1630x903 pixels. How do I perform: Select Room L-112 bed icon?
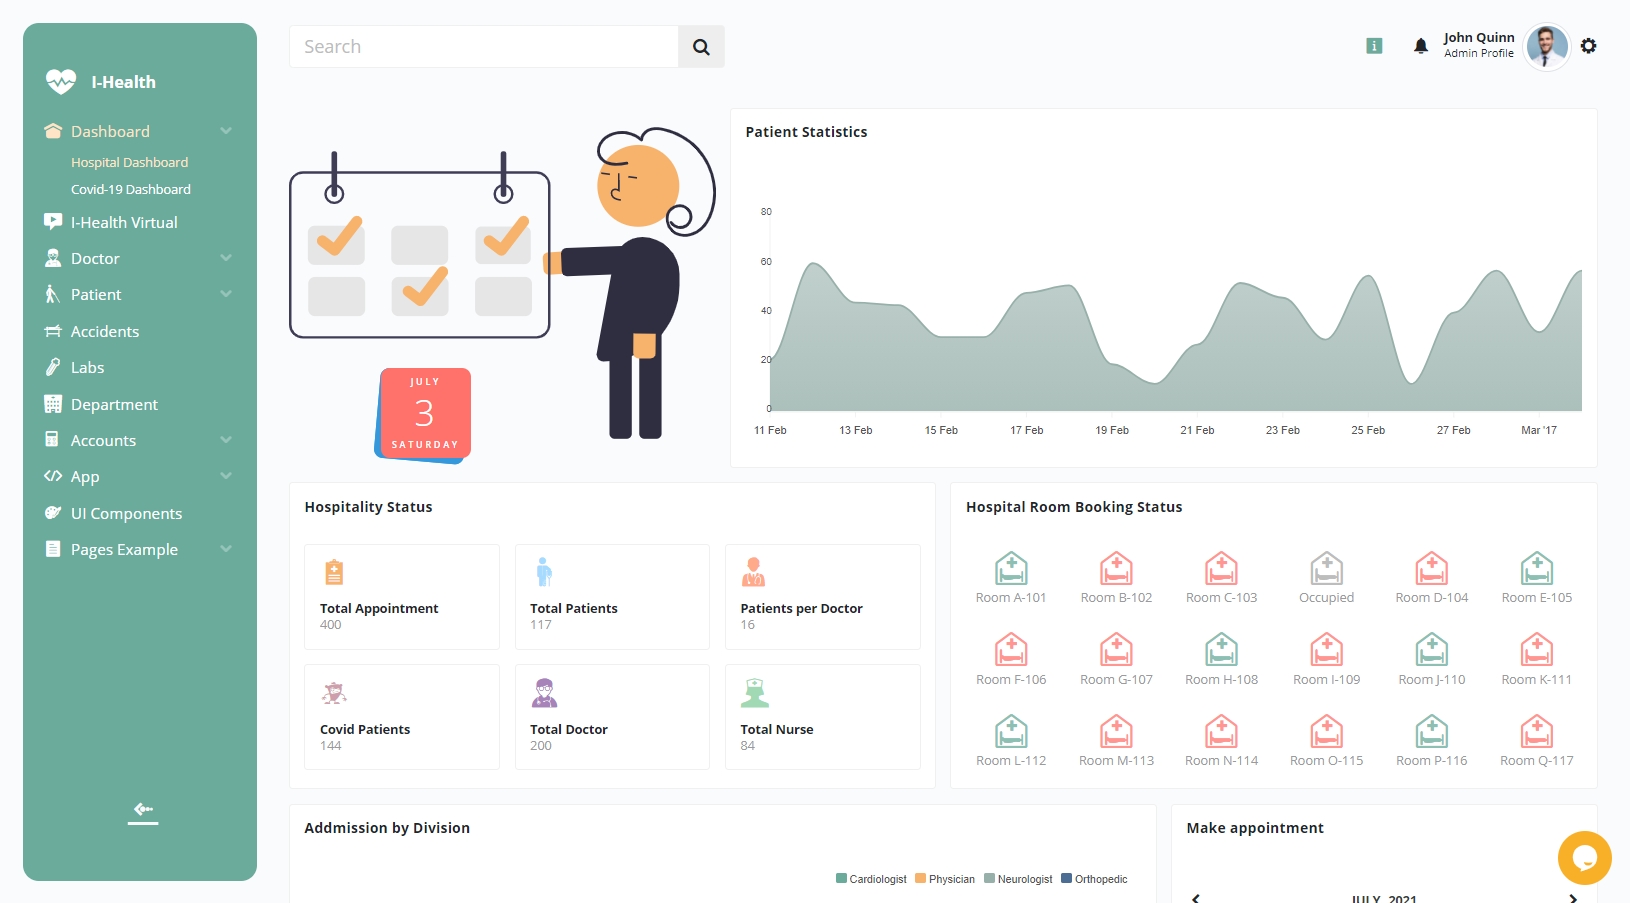click(1011, 731)
